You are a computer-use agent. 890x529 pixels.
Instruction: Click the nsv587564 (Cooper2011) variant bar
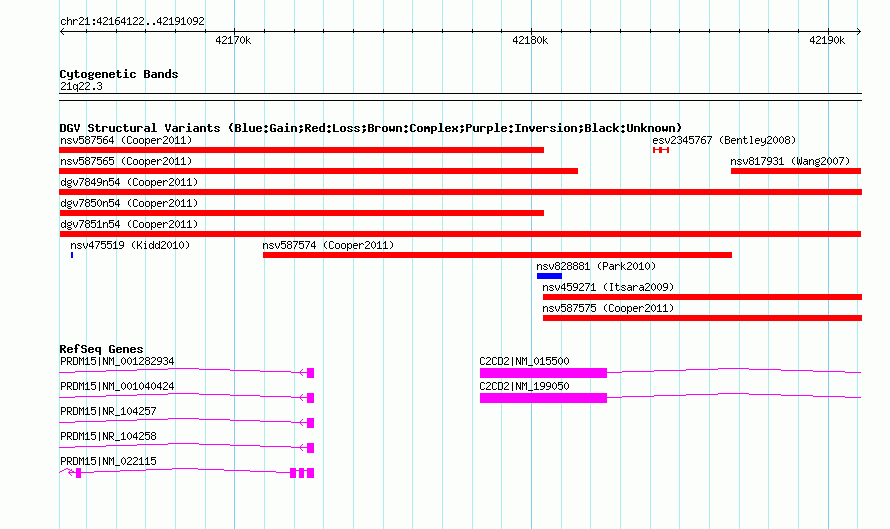(301, 150)
